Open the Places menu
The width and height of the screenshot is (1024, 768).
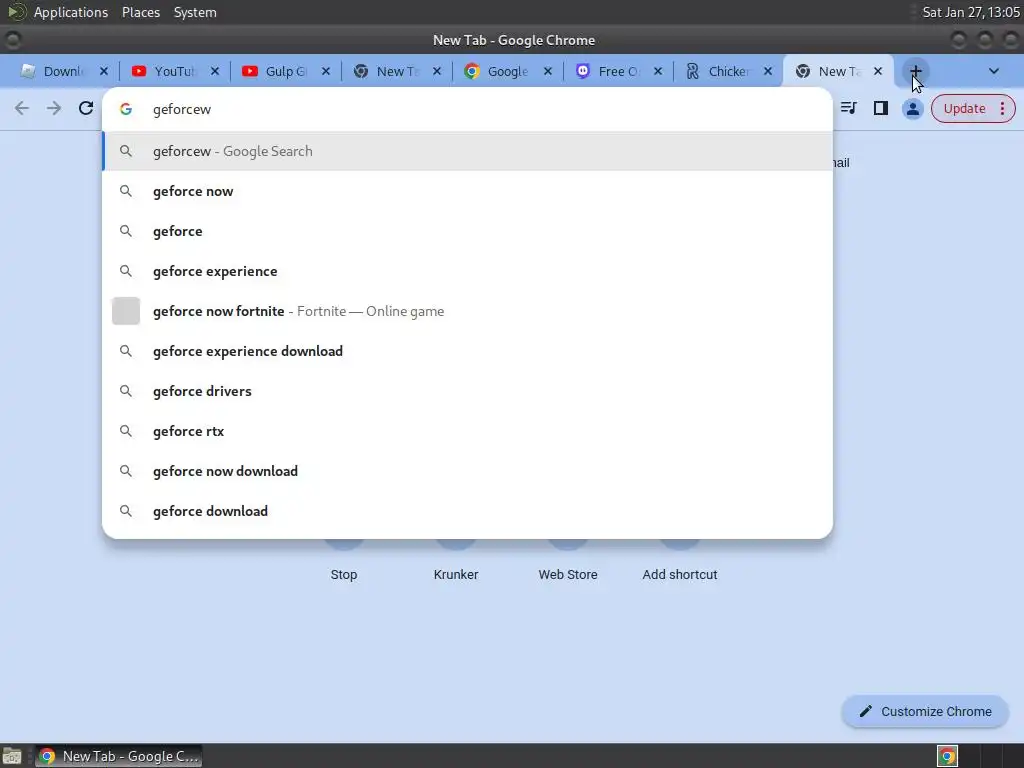(x=141, y=12)
